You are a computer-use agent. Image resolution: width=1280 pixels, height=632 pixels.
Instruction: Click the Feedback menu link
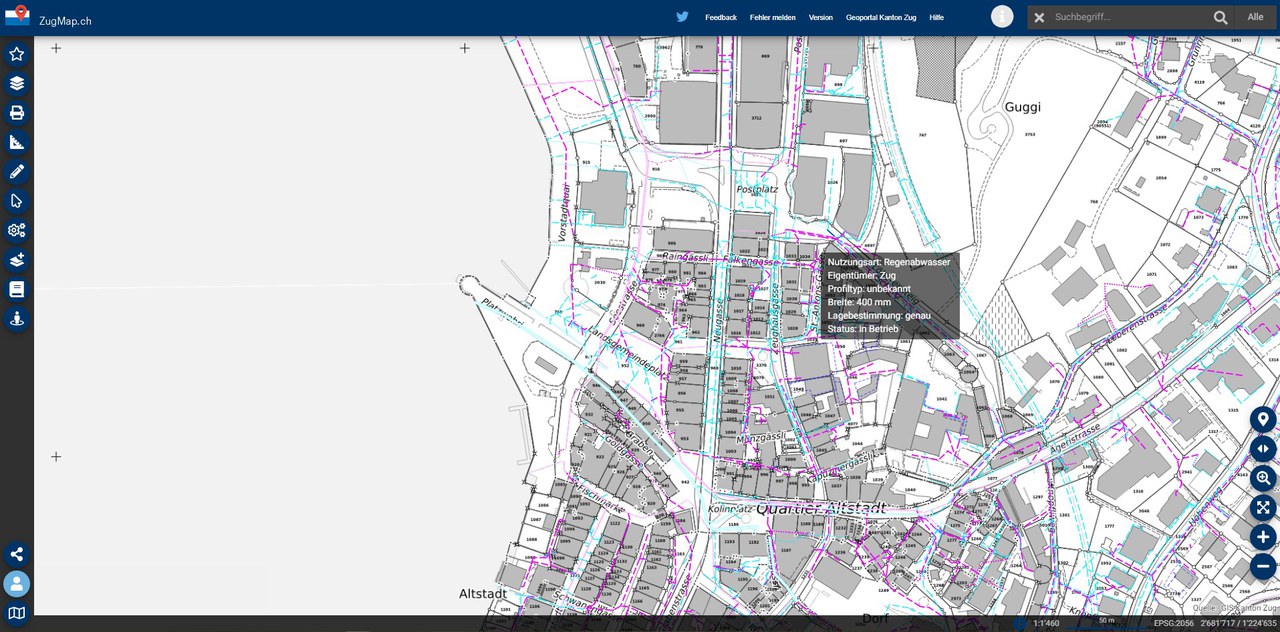click(x=720, y=17)
